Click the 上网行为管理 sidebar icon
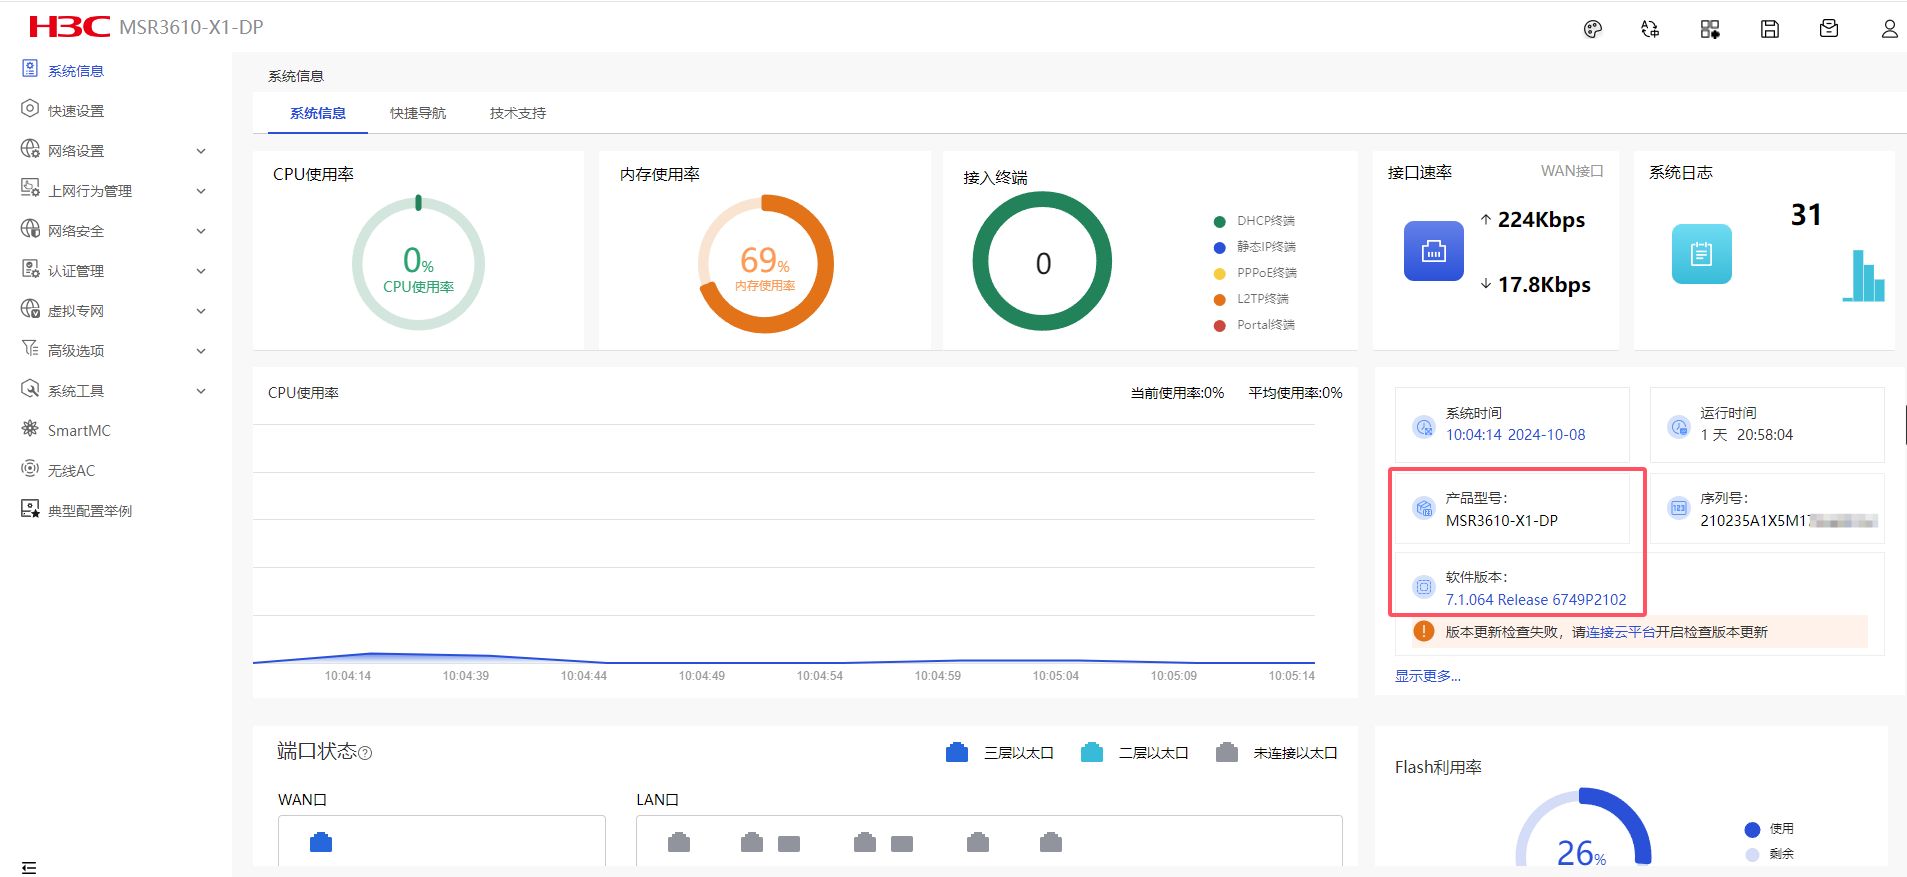 [30, 189]
